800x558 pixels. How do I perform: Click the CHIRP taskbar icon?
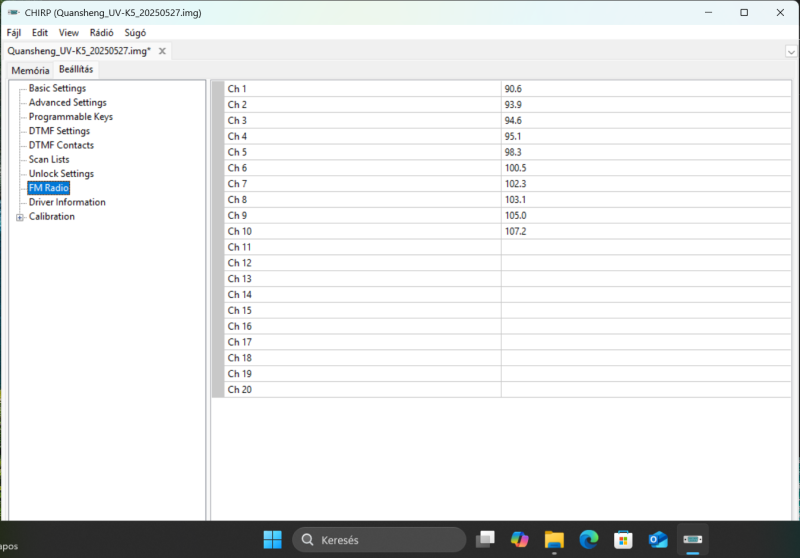tap(692, 540)
